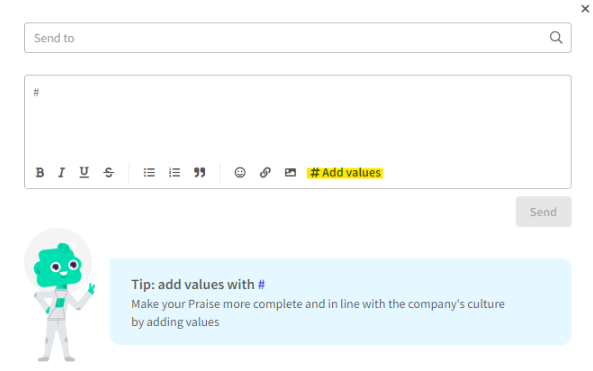
Task: Apply strikethrough formatting
Action: point(109,172)
